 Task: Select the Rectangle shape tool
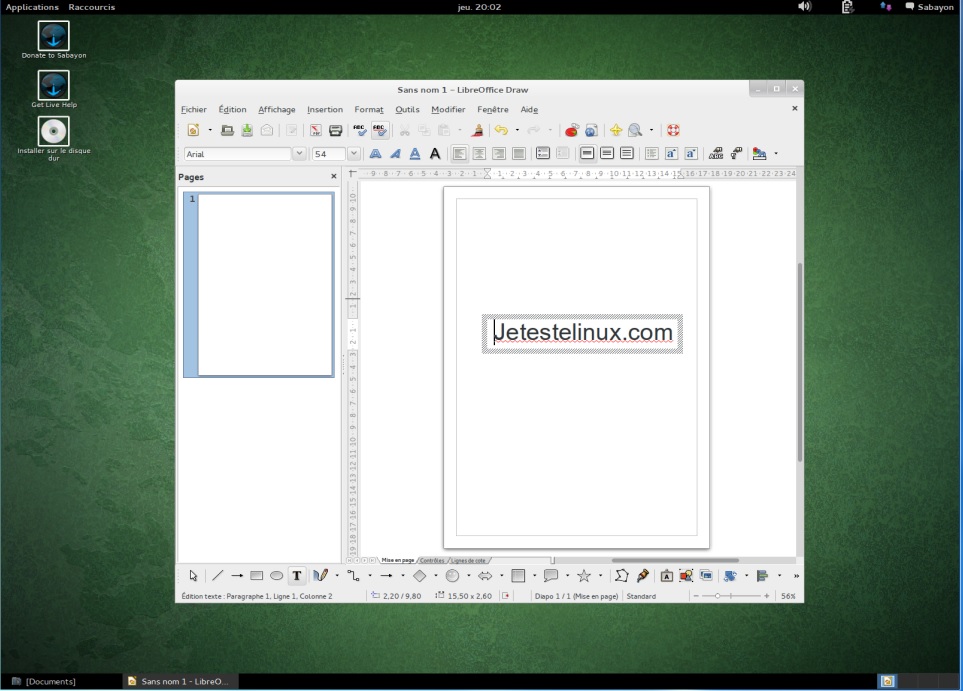coord(257,576)
